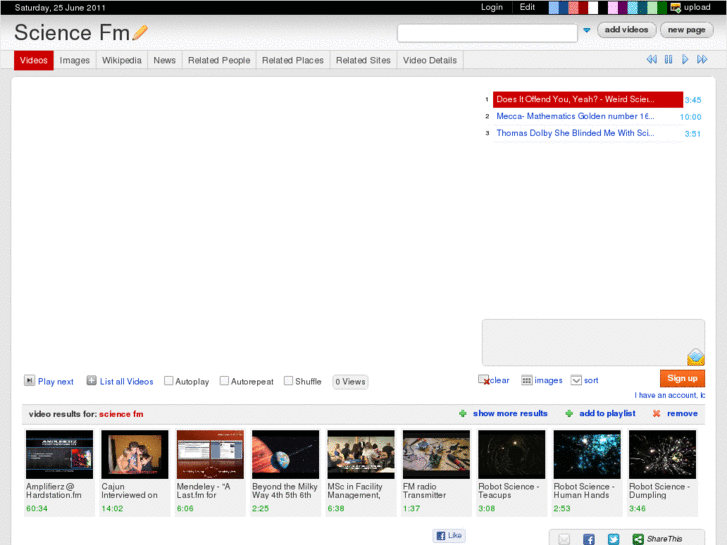Click the remove link
This screenshot has width=727, height=545.
[682, 413]
